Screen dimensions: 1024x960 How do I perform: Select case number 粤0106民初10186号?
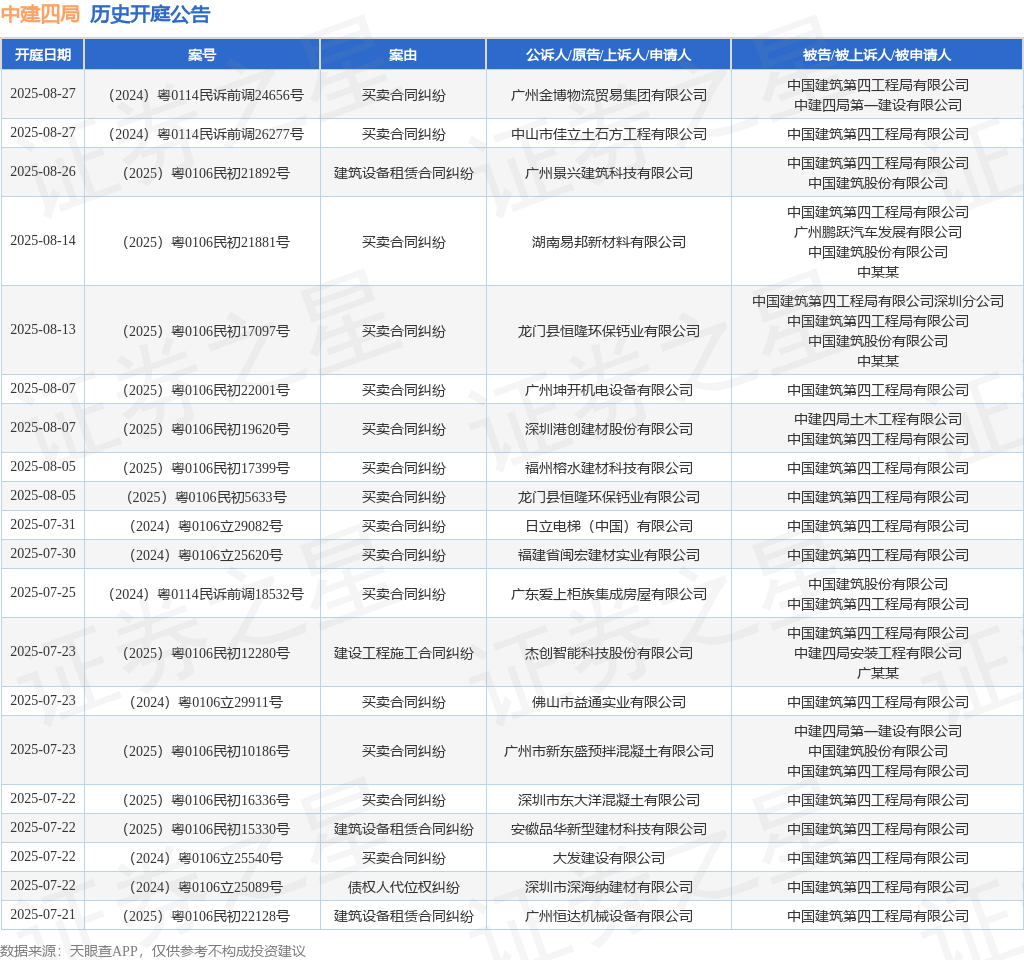(206, 752)
